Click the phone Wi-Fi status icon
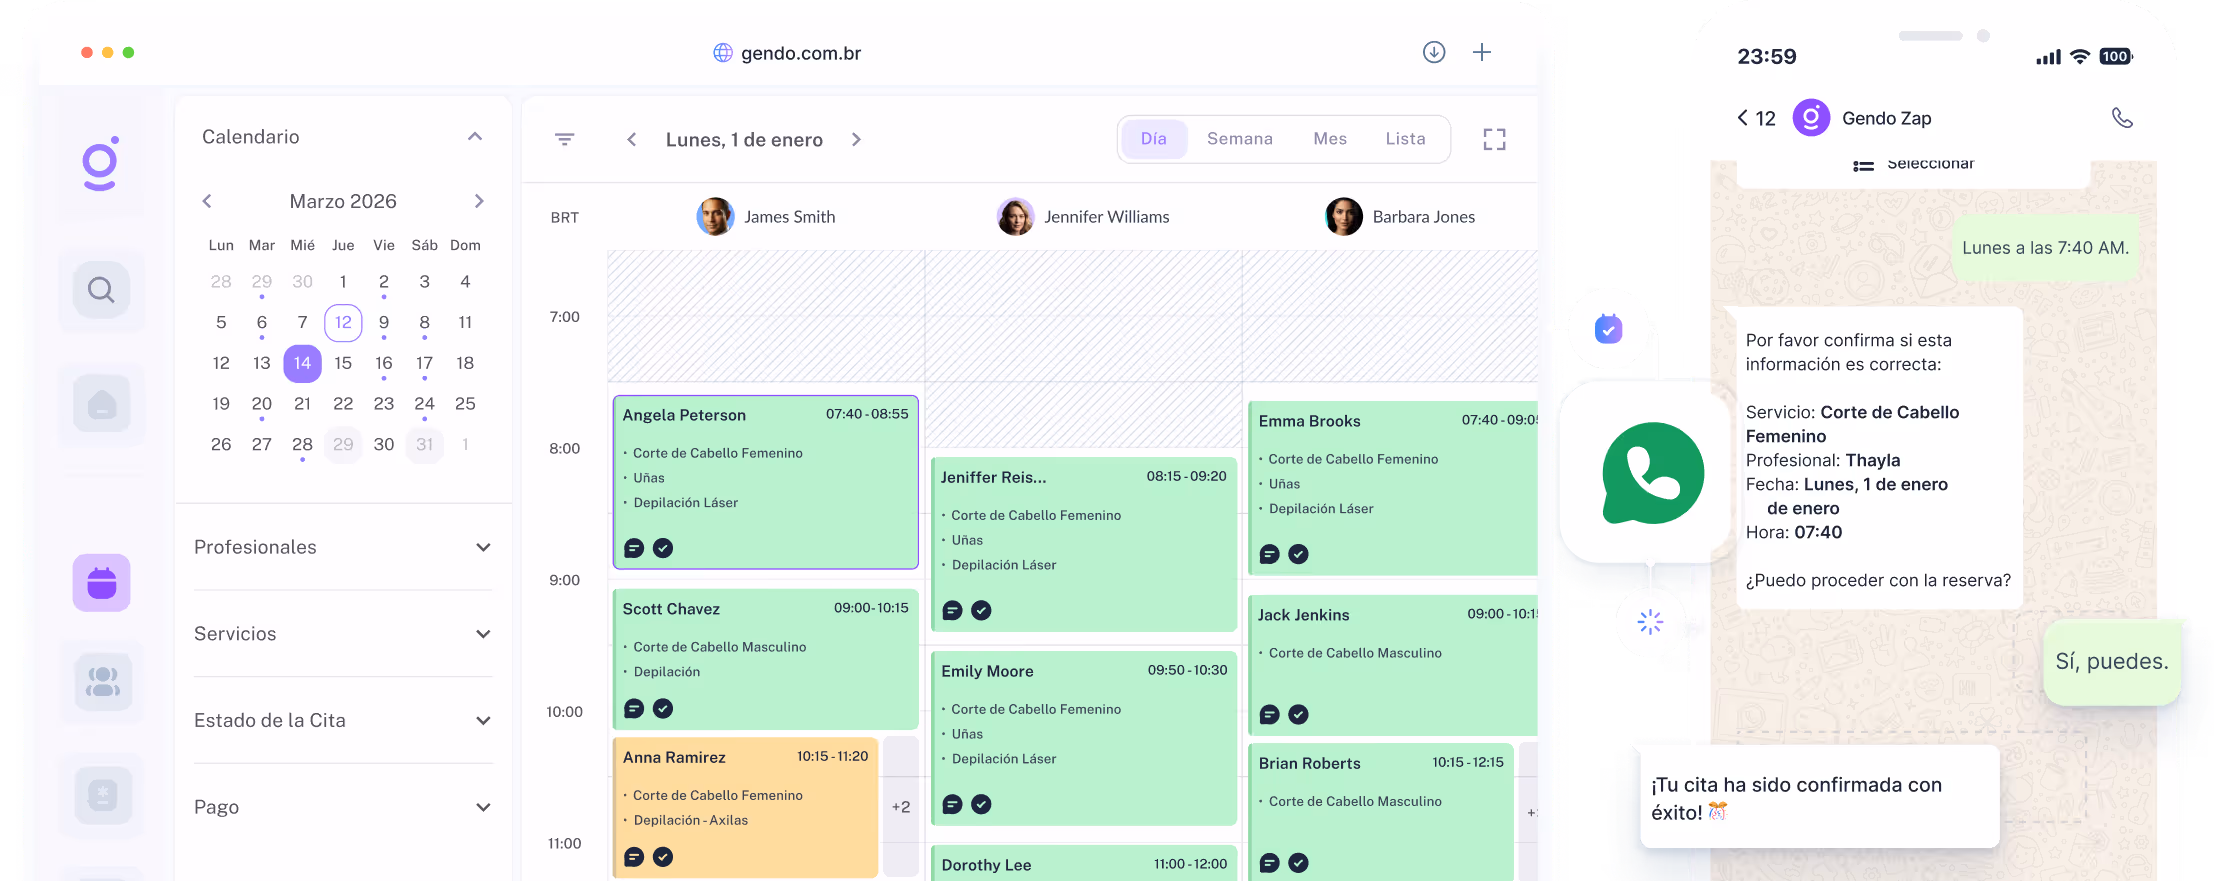Viewport: 2214px width, 881px height. (x=2080, y=57)
